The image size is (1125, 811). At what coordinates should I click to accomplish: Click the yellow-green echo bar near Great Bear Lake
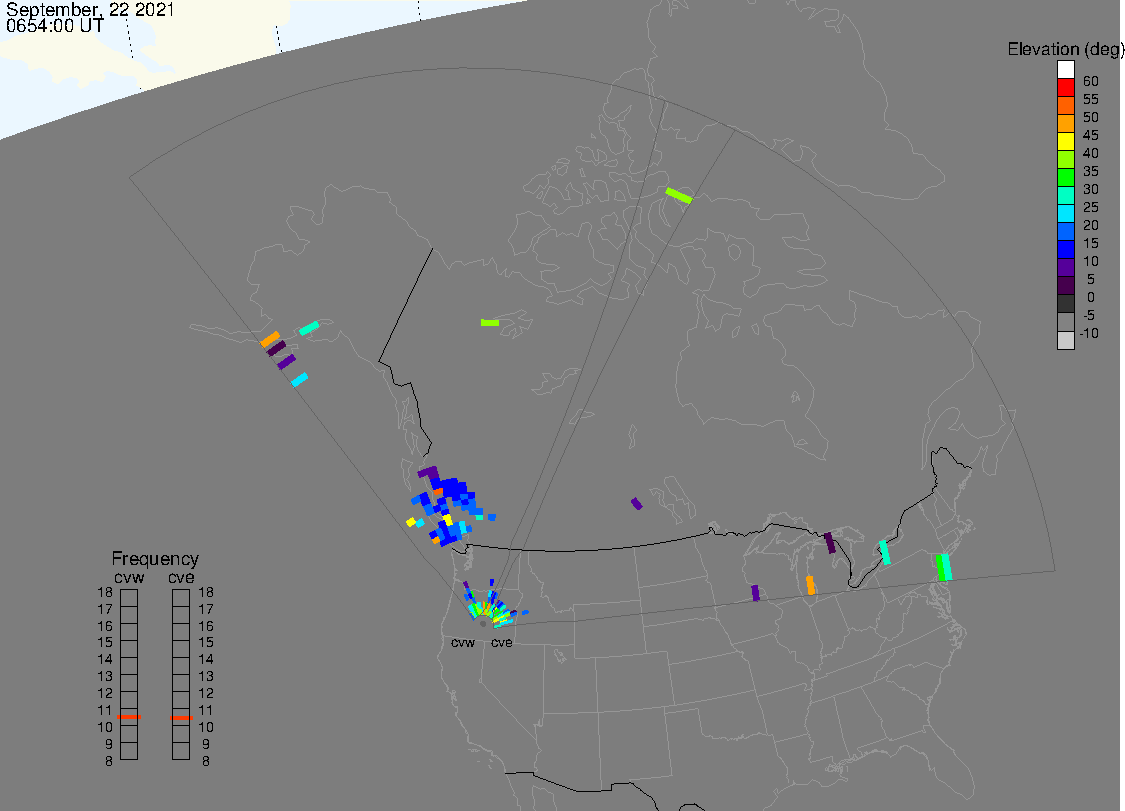tap(489, 323)
